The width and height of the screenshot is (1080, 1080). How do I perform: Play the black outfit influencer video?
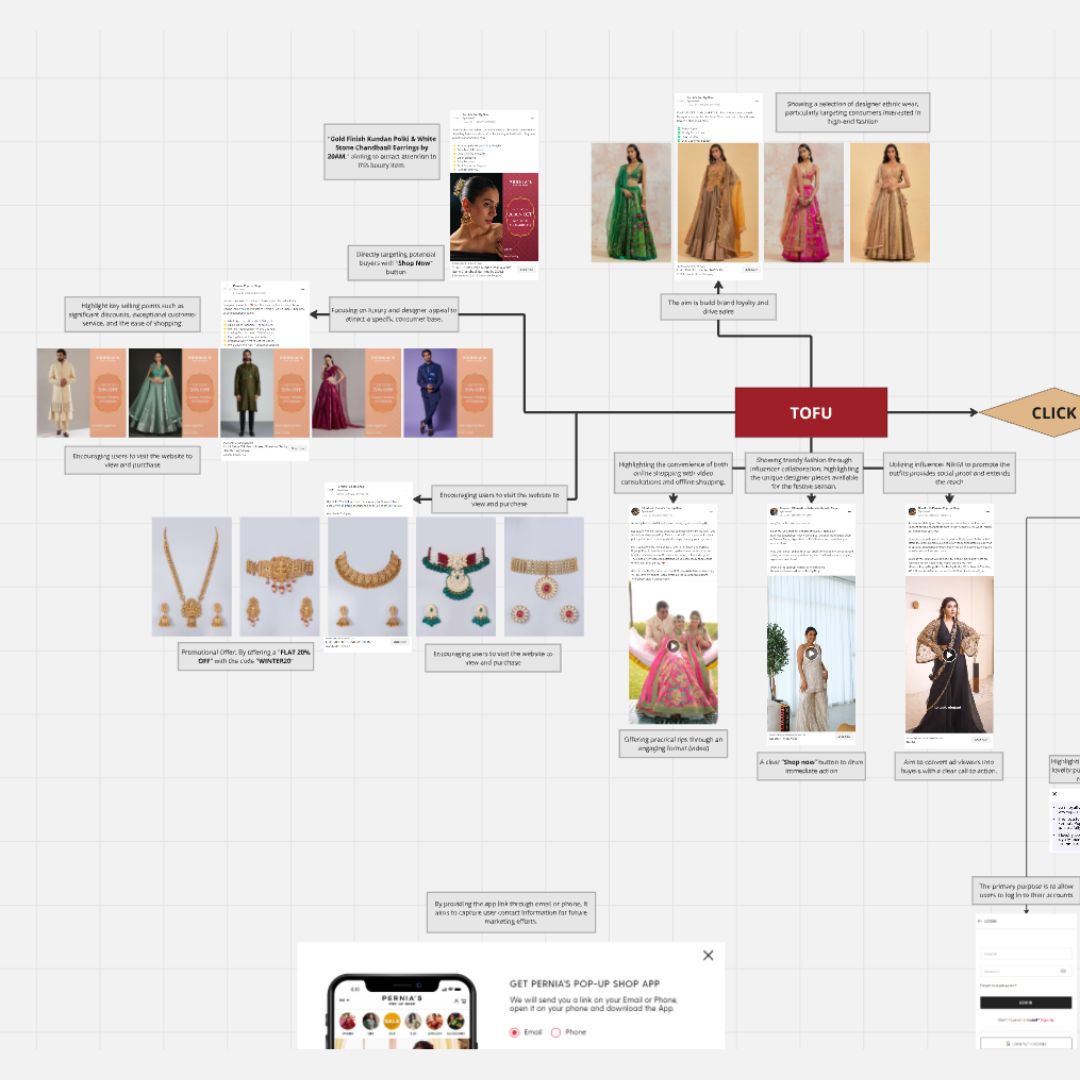coord(949,655)
